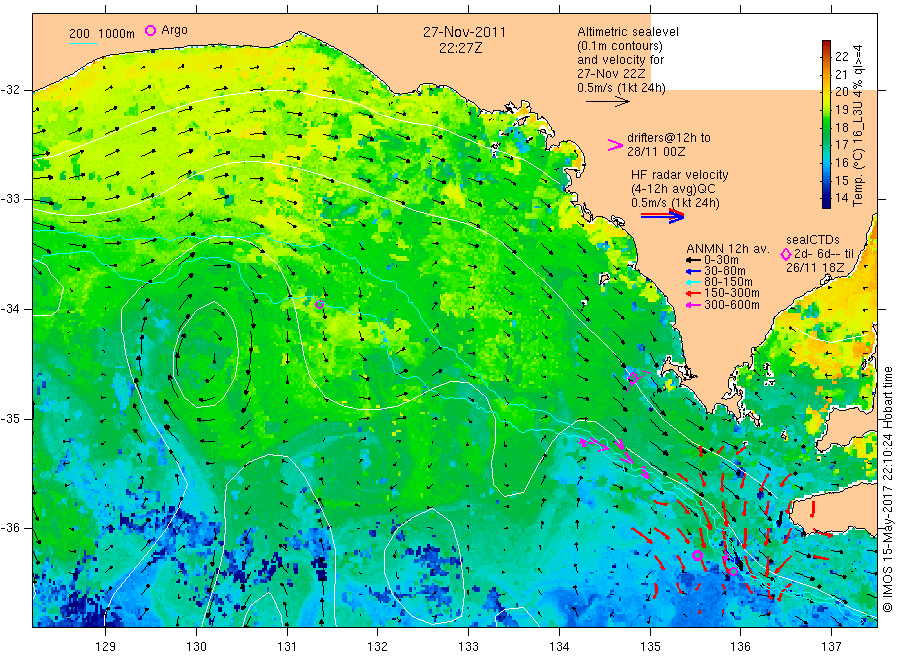This screenshot has height=660, width=900.
Task: Click the magenta 300-600m ANMN arrow
Action: coord(694,305)
